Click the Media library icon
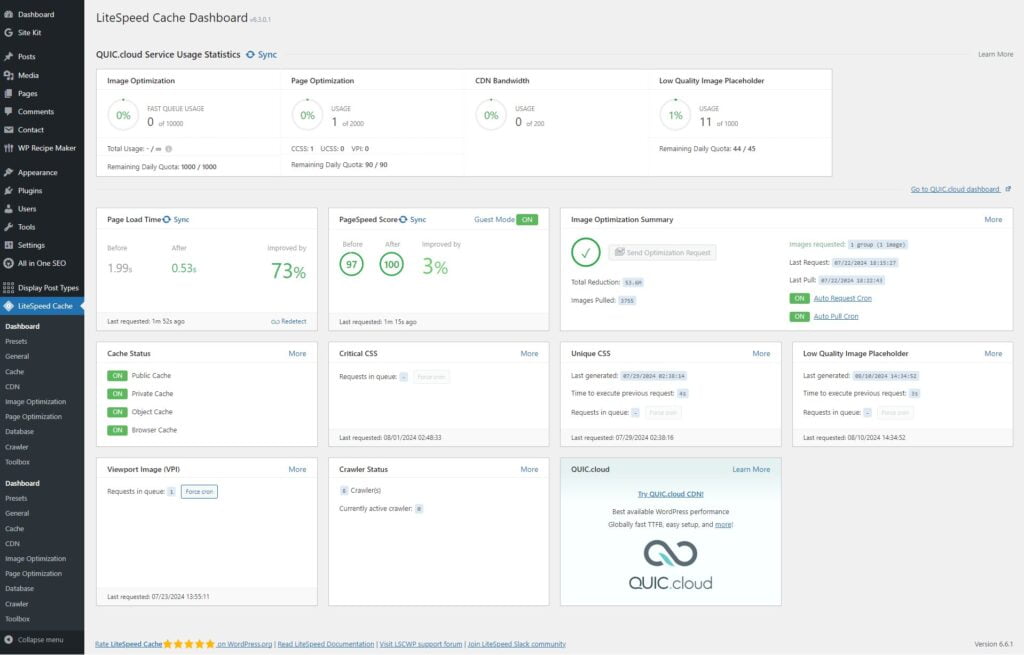1024x655 pixels. (8, 75)
